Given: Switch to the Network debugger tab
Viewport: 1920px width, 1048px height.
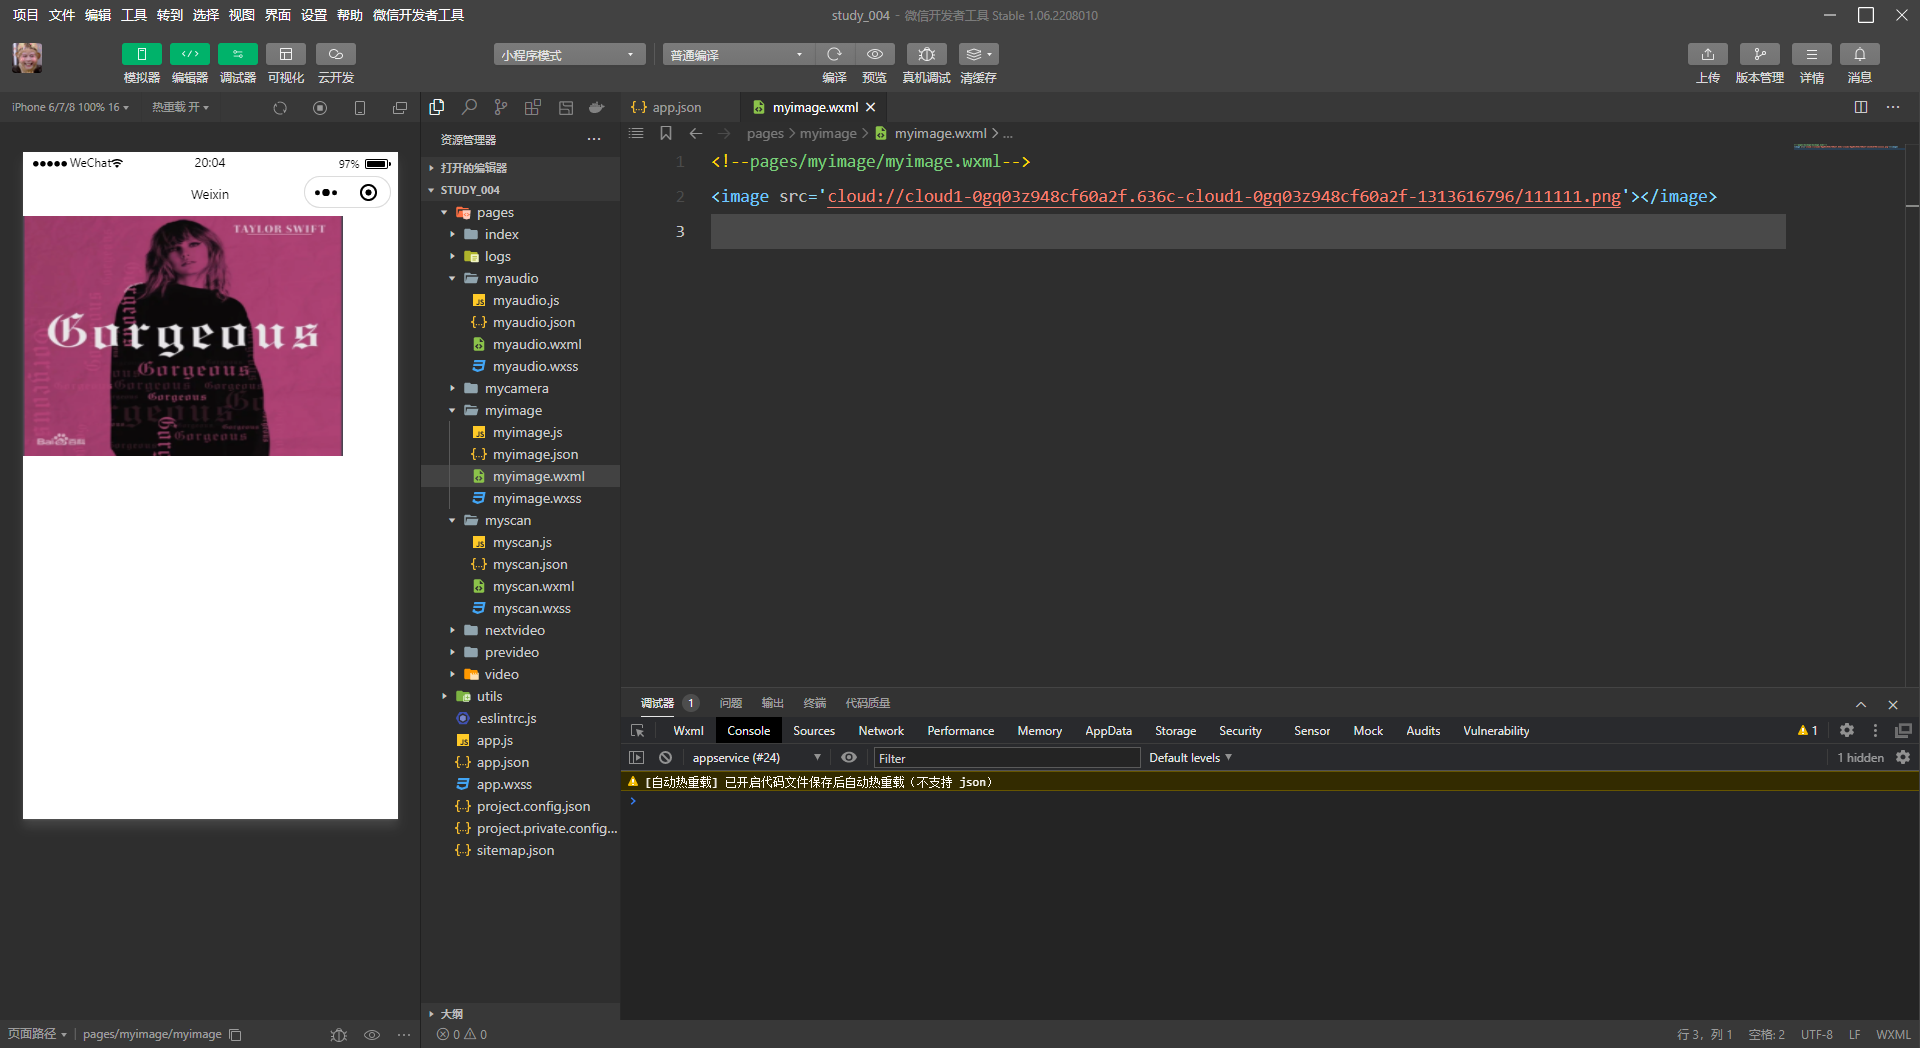Looking at the screenshot, I should coord(881,731).
